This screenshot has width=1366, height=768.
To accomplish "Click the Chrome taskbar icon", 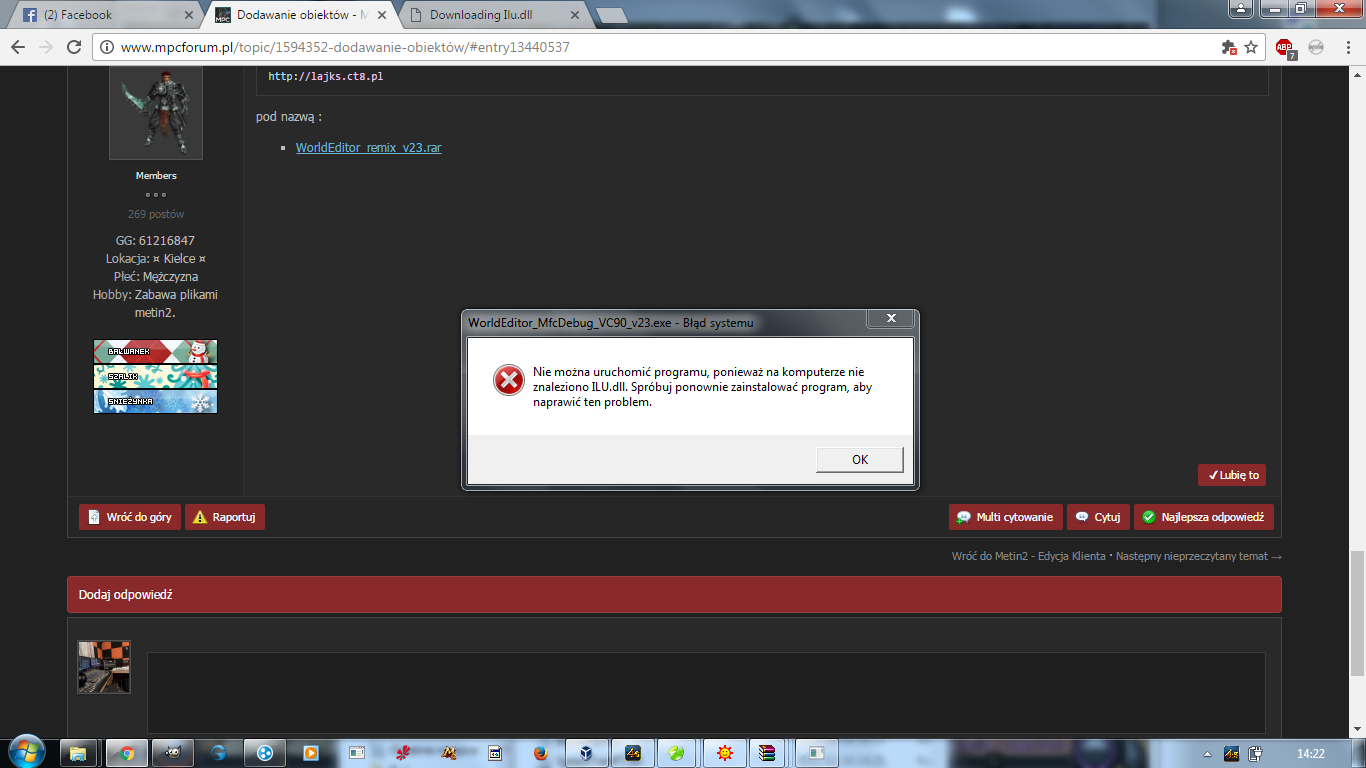I will point(127,752).
